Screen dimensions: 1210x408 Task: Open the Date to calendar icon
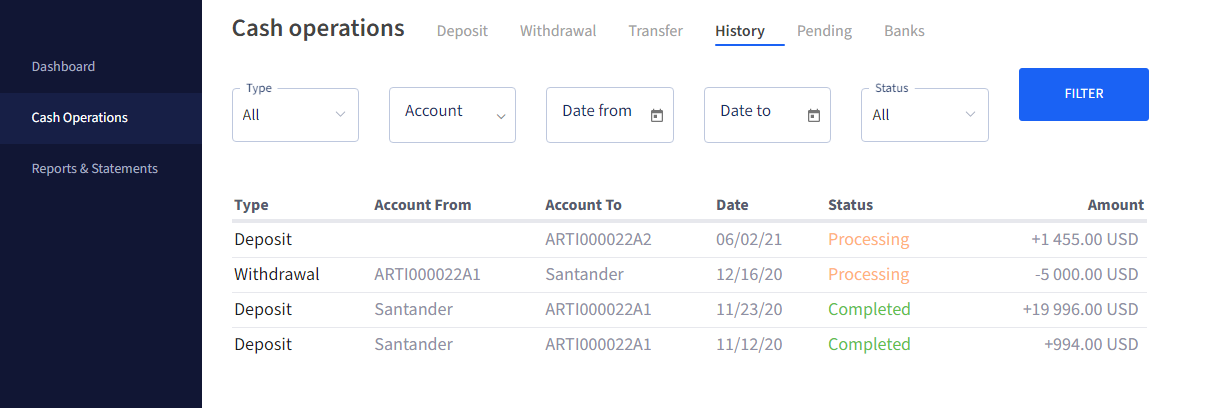tap(814, 116)
